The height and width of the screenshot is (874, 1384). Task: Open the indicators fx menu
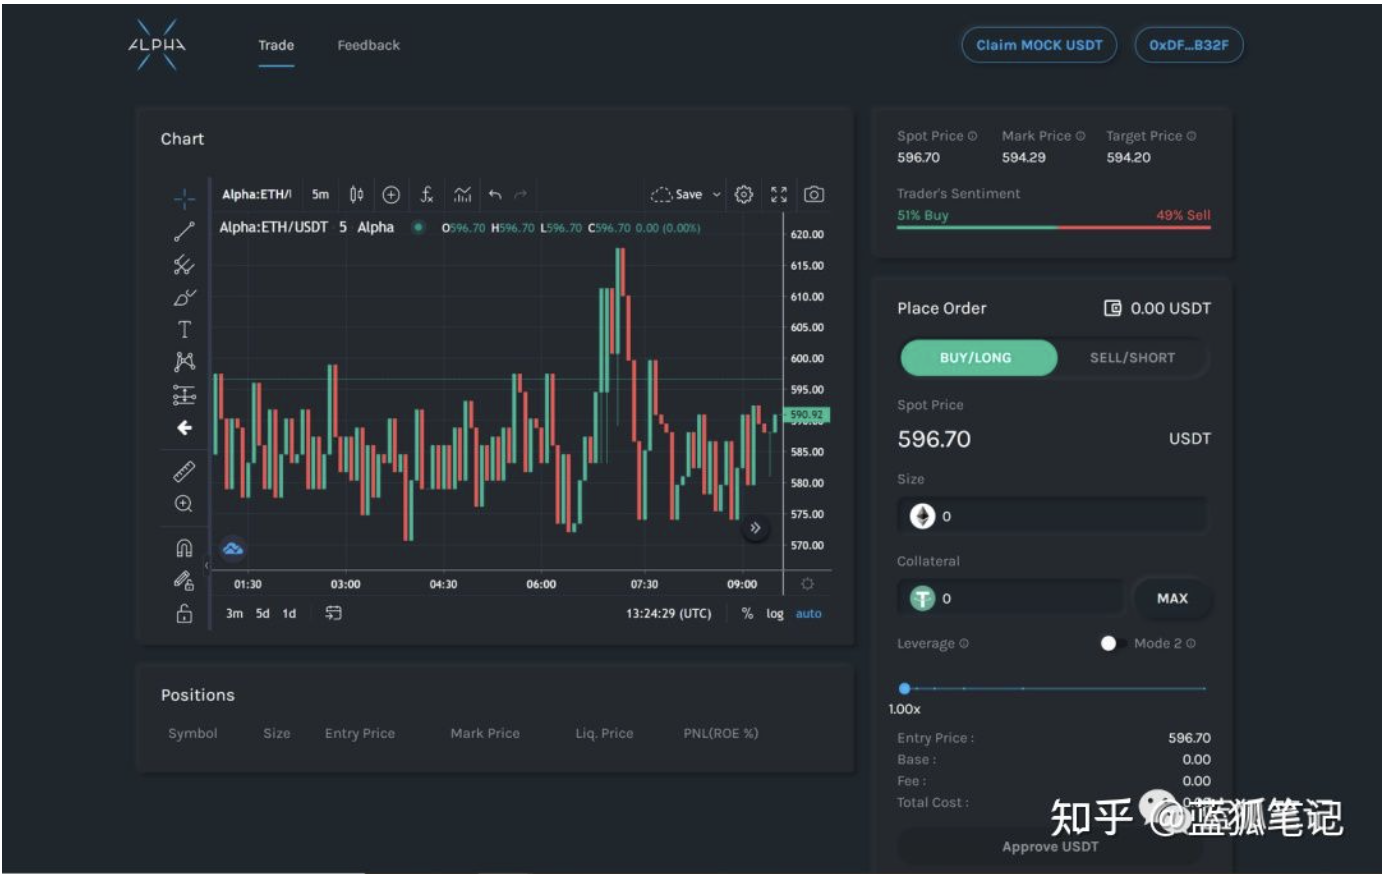[x=426, y=194]
